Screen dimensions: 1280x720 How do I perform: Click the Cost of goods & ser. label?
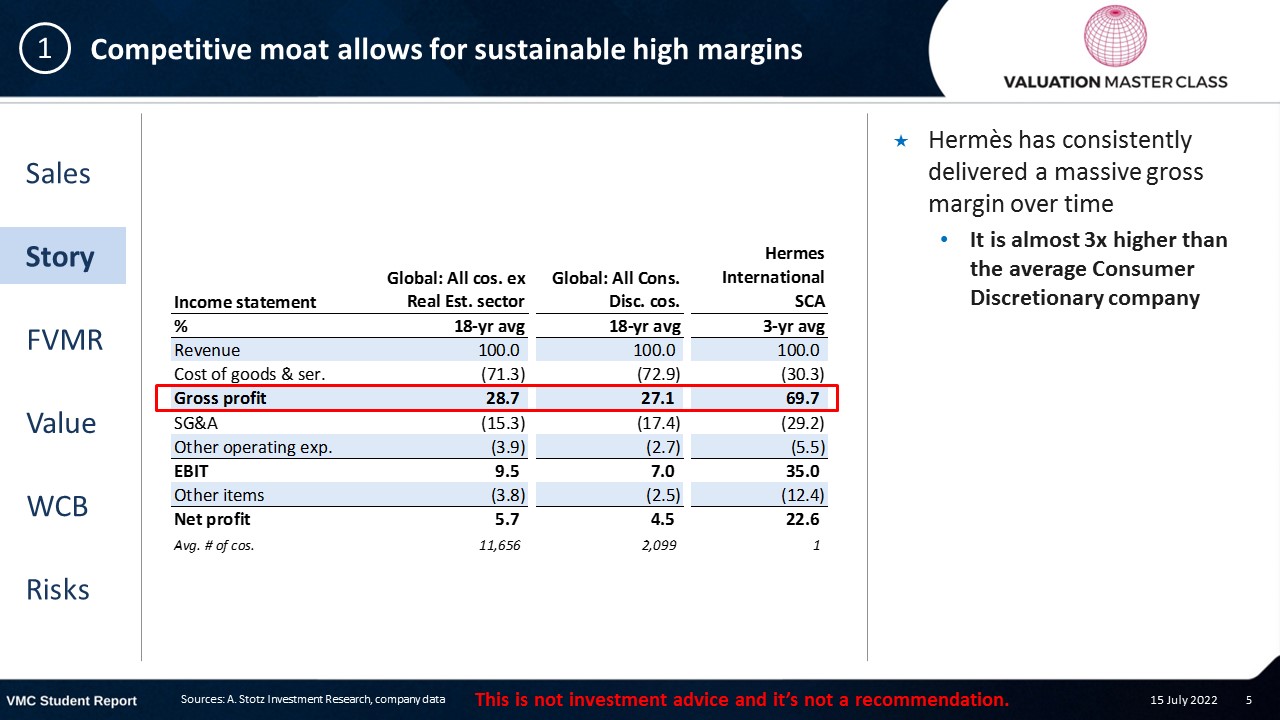click(x=250, y=374)
